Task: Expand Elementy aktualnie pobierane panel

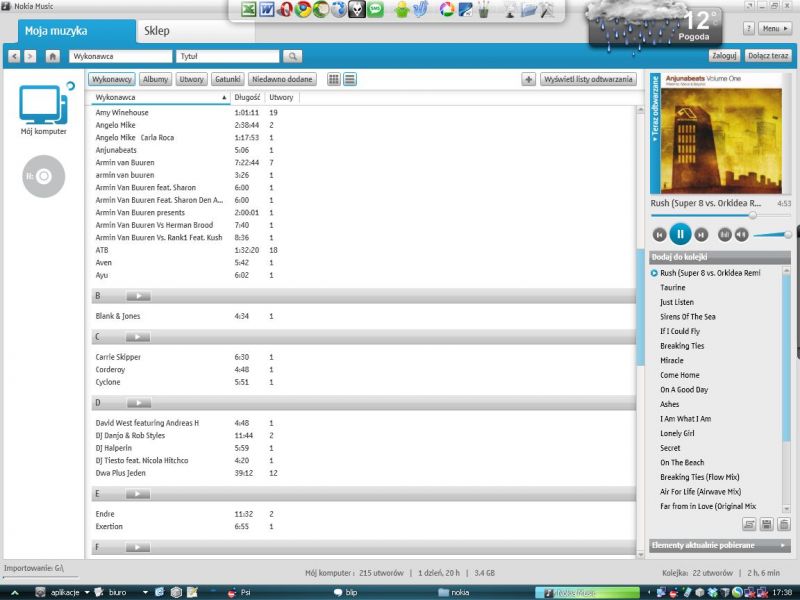Action: 720,545
